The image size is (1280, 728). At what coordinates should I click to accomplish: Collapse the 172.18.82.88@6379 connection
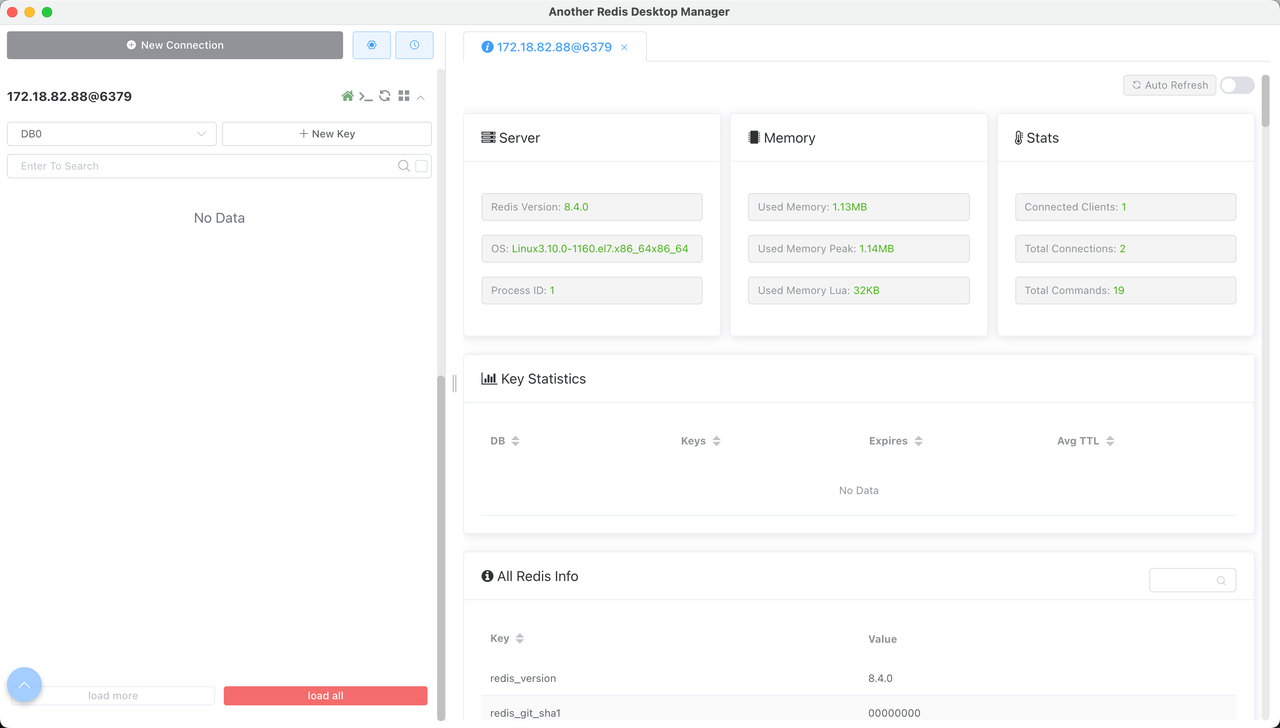click(421, 97)
